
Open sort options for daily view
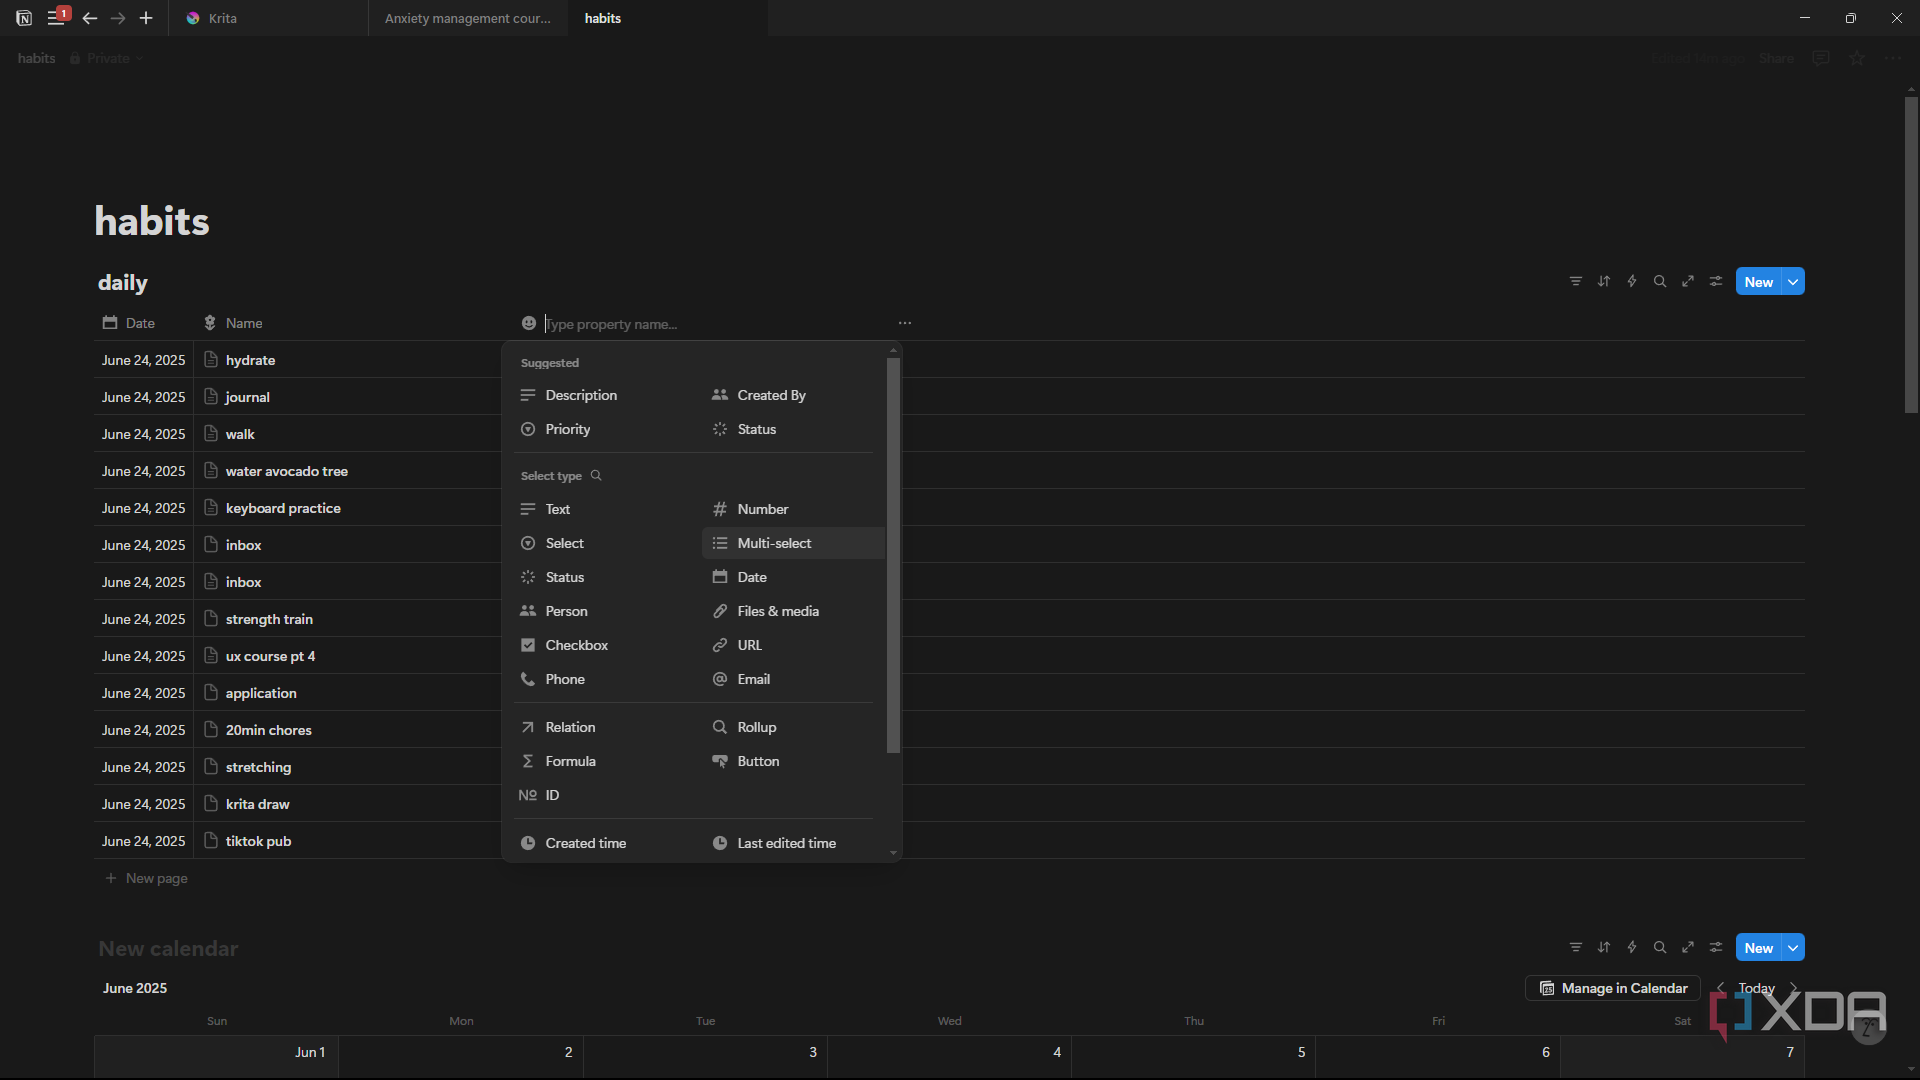tap(1603, 282)
